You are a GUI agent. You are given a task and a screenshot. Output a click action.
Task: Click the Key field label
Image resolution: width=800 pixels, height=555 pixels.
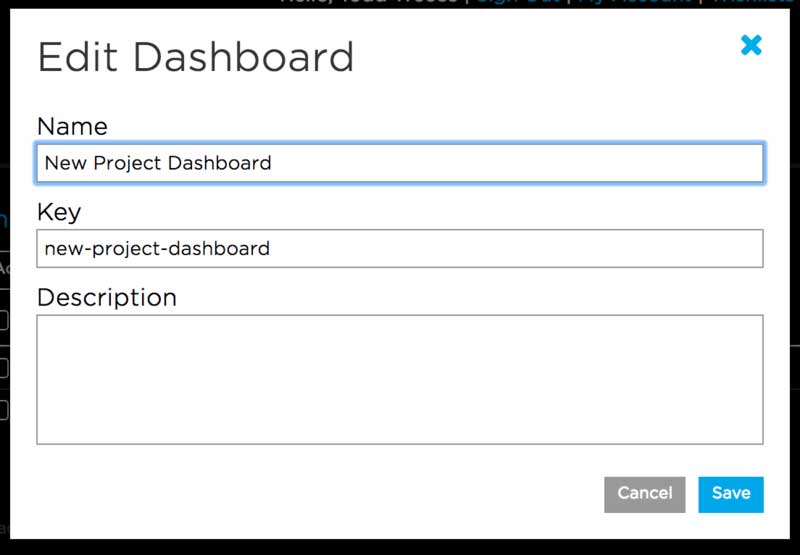[59, 212]
